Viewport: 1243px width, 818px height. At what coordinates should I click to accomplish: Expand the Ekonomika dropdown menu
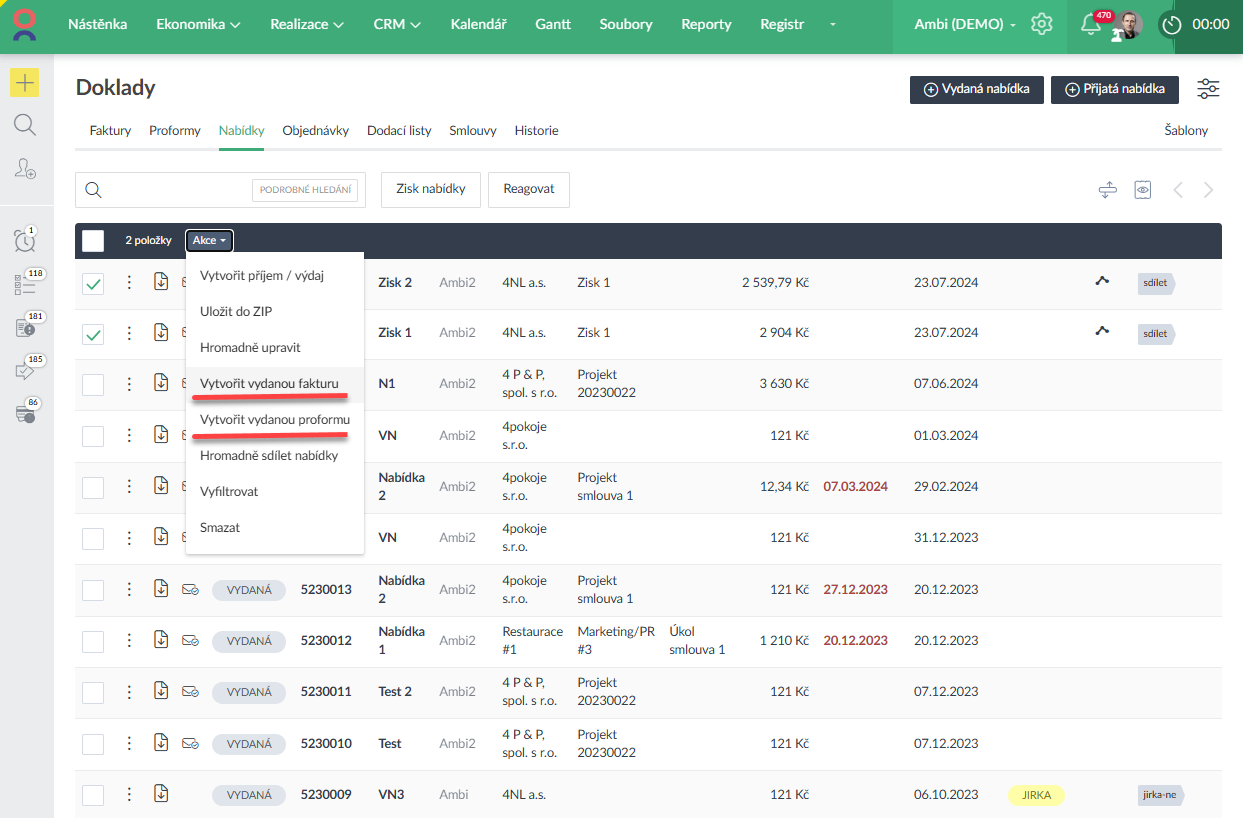[x=198, y=24]
